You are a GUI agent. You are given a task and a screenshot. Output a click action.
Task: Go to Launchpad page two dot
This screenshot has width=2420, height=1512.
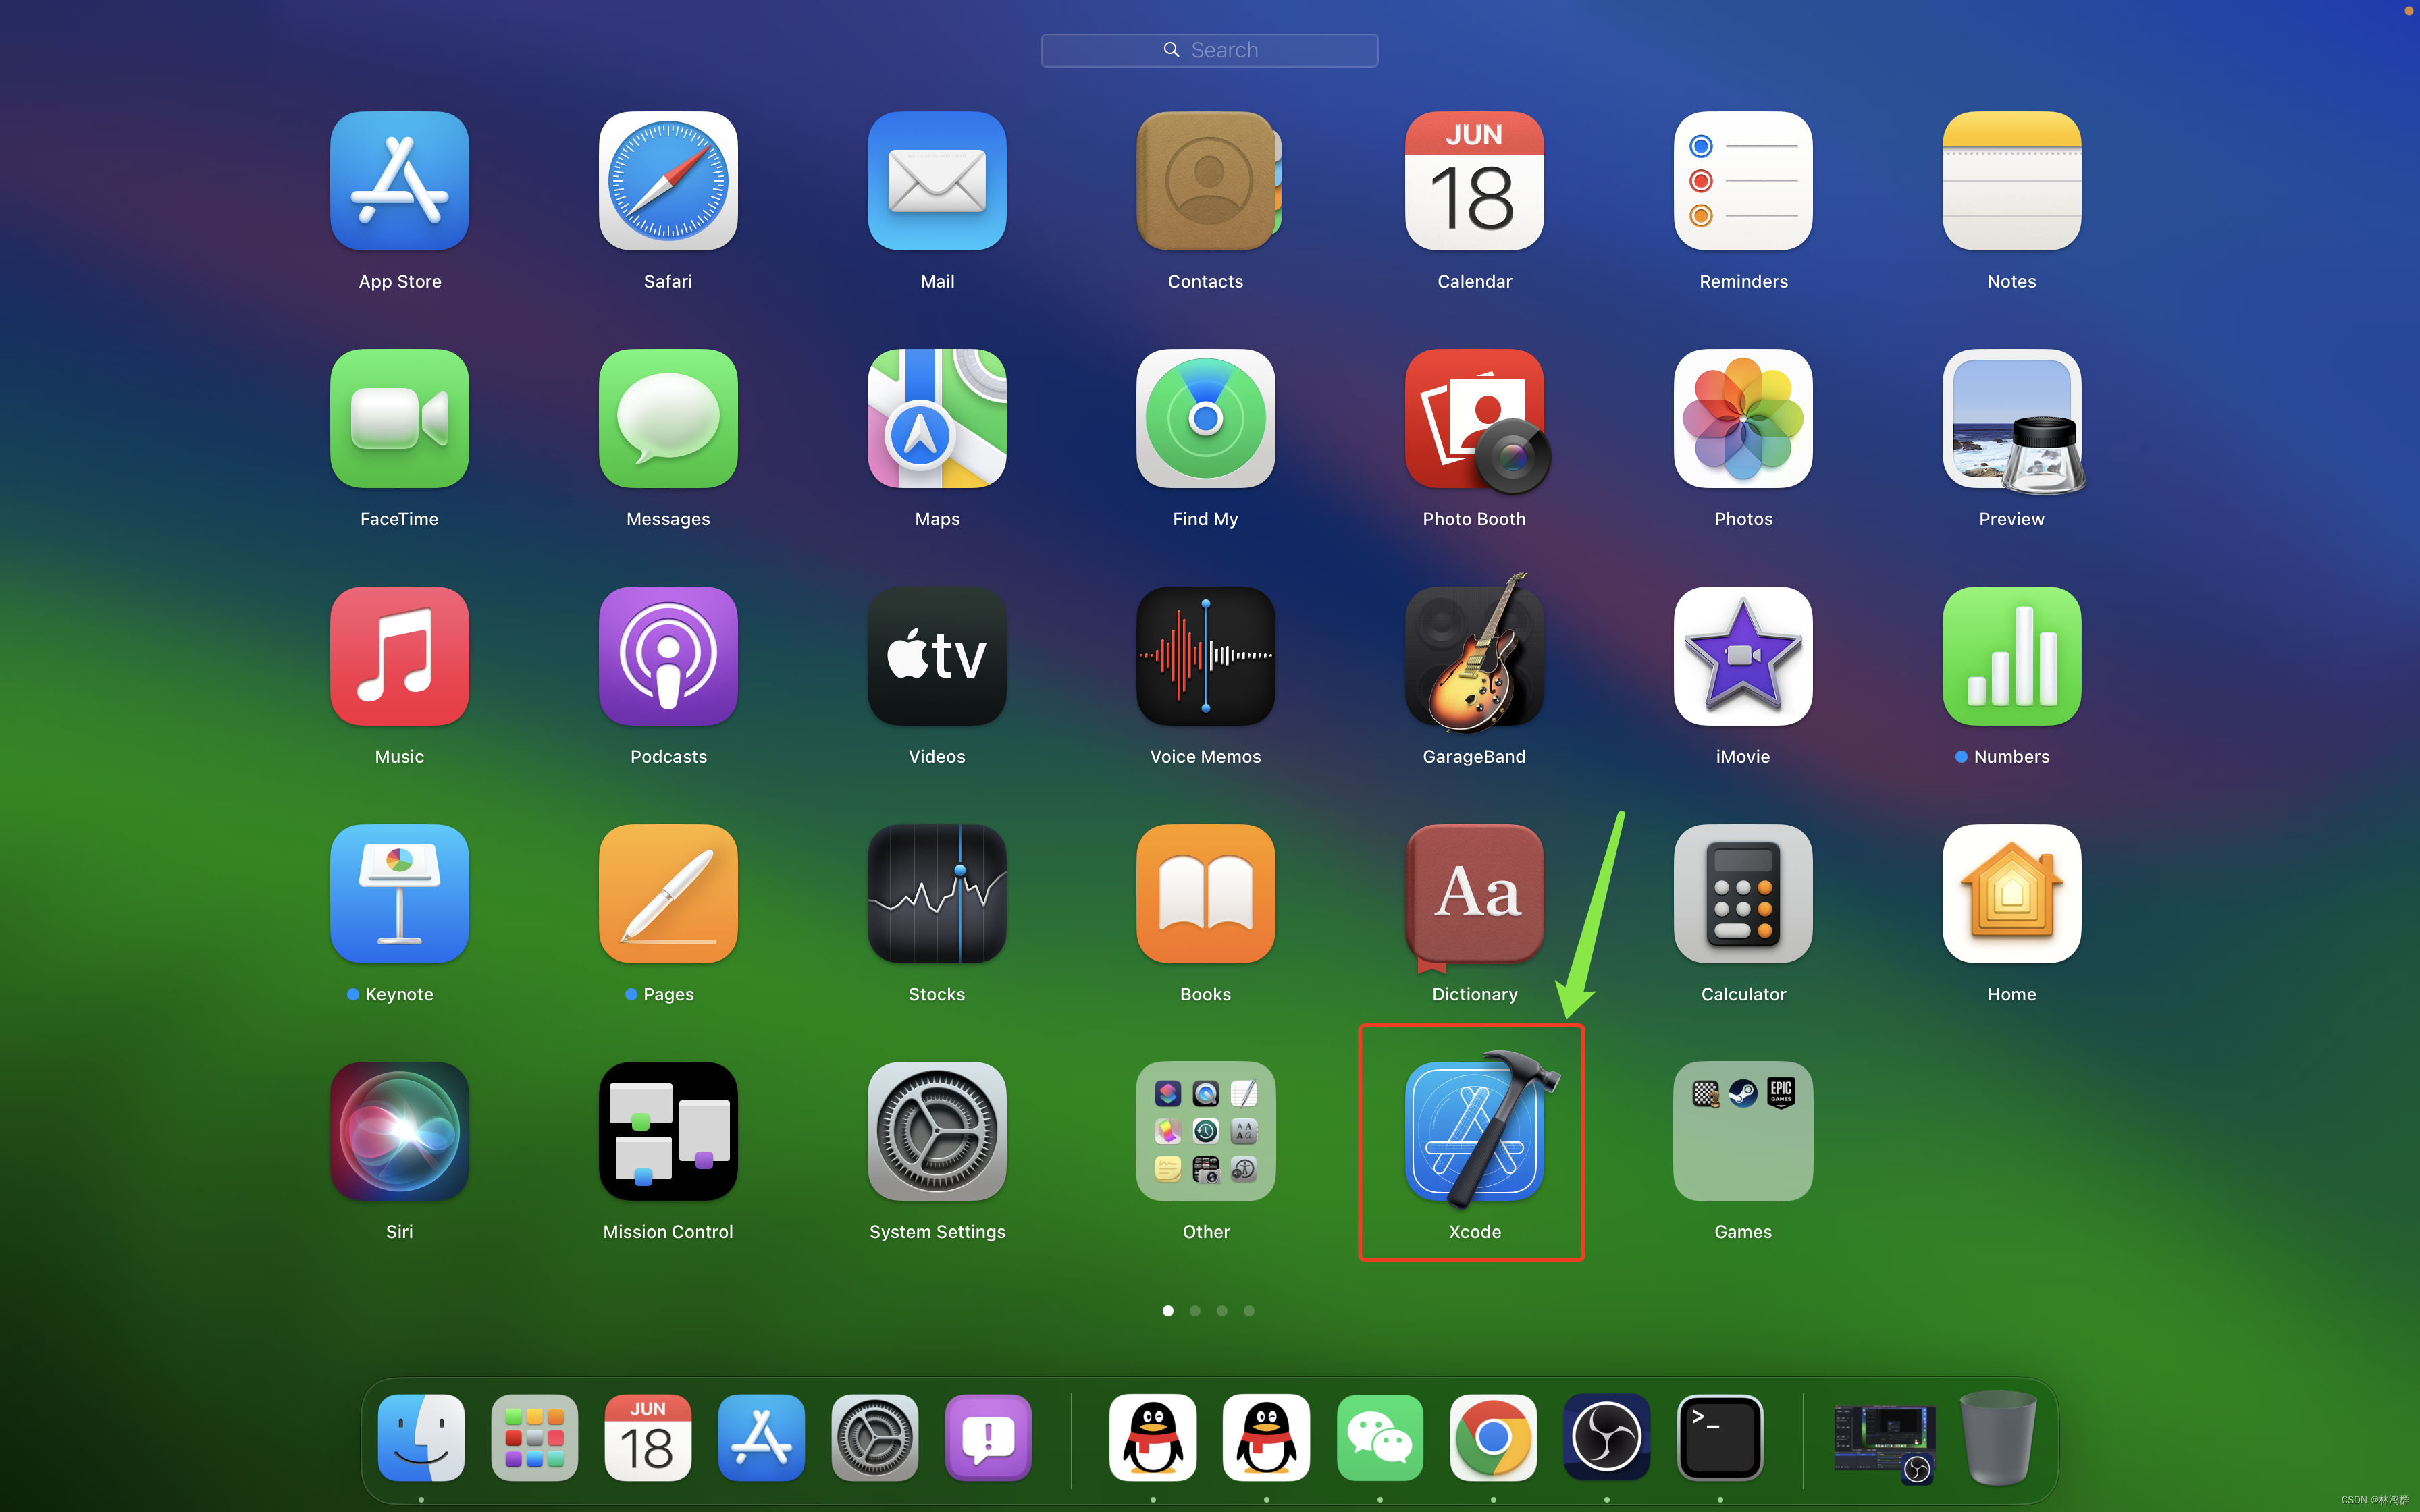click(x=1195, y=1310)
